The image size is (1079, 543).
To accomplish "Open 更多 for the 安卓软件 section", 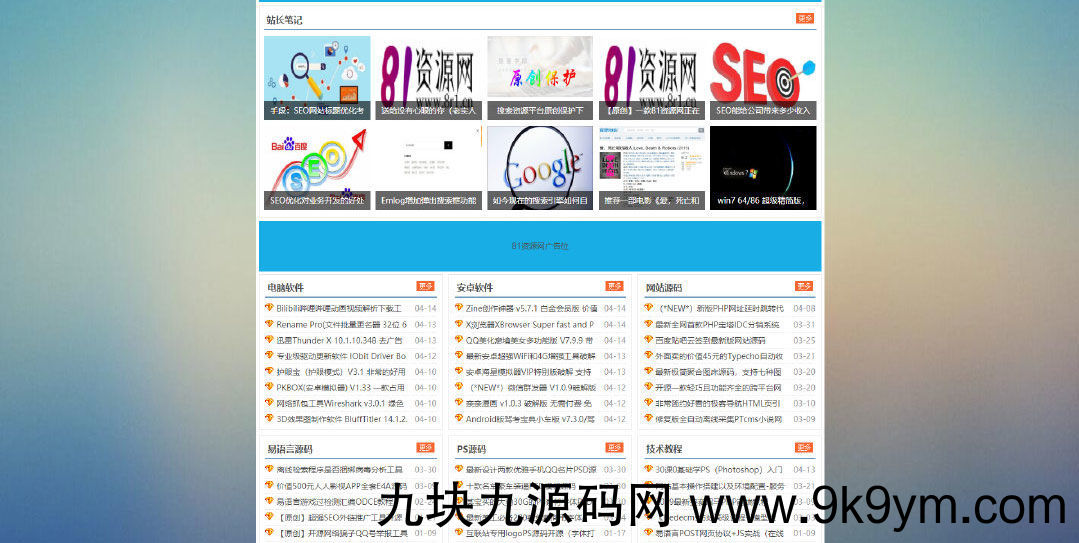I will [614, 287].
